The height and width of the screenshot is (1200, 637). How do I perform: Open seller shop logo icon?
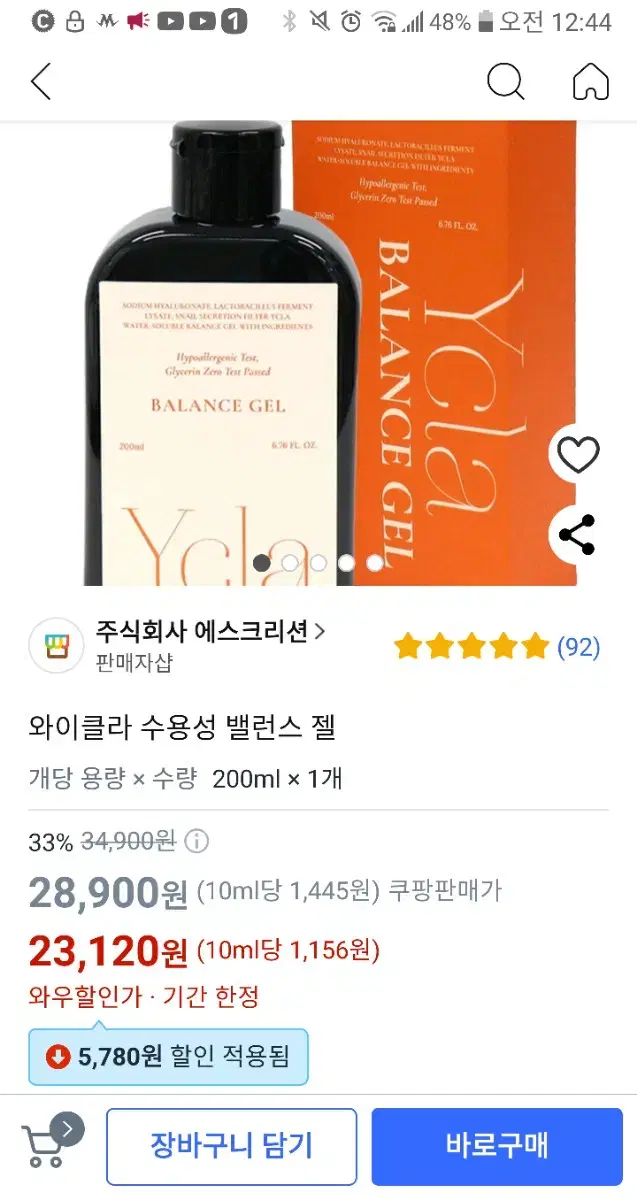pyautogui.click(x=56, y=645)
